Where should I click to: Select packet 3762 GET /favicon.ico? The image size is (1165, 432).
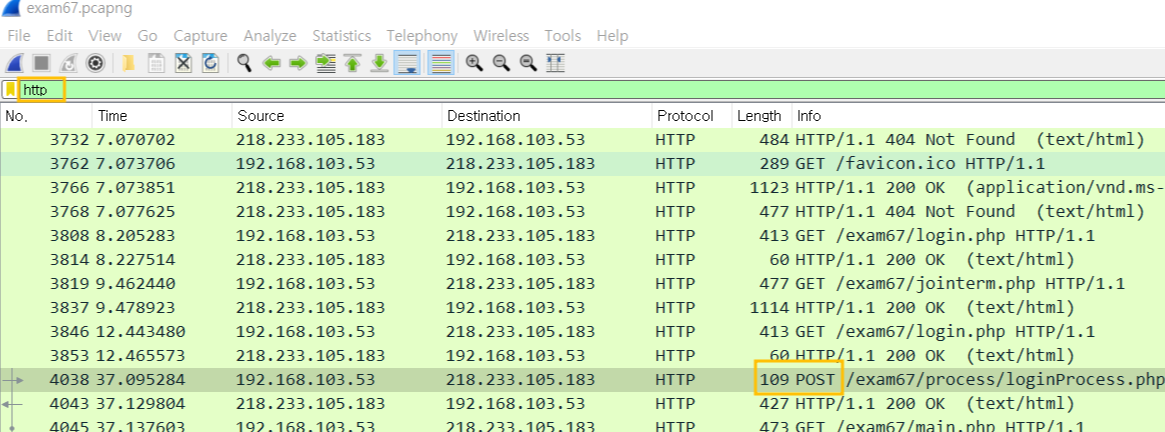(x=582, y=164)
